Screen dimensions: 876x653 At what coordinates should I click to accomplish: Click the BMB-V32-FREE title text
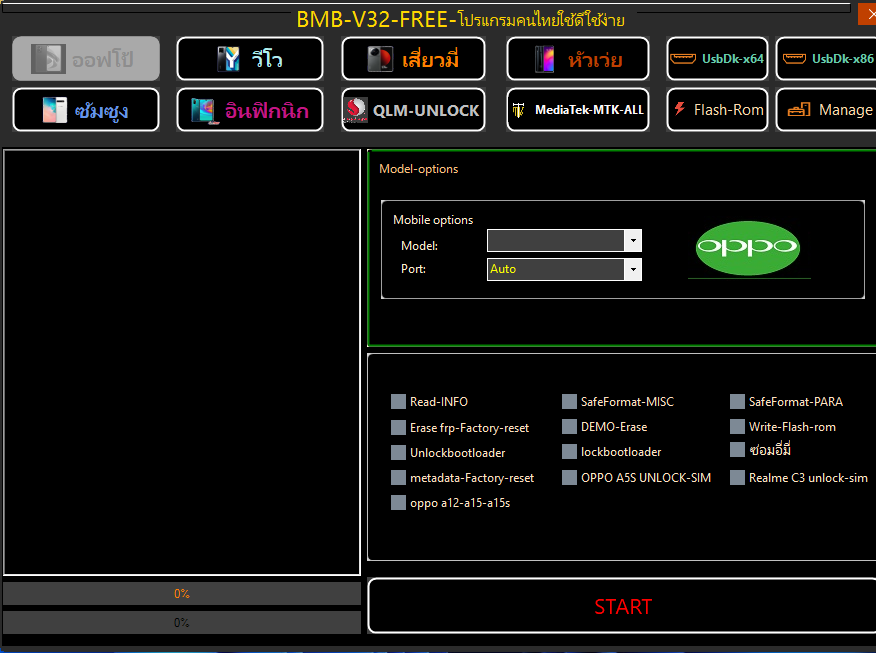pyautogui.click(x=460, y=20)
